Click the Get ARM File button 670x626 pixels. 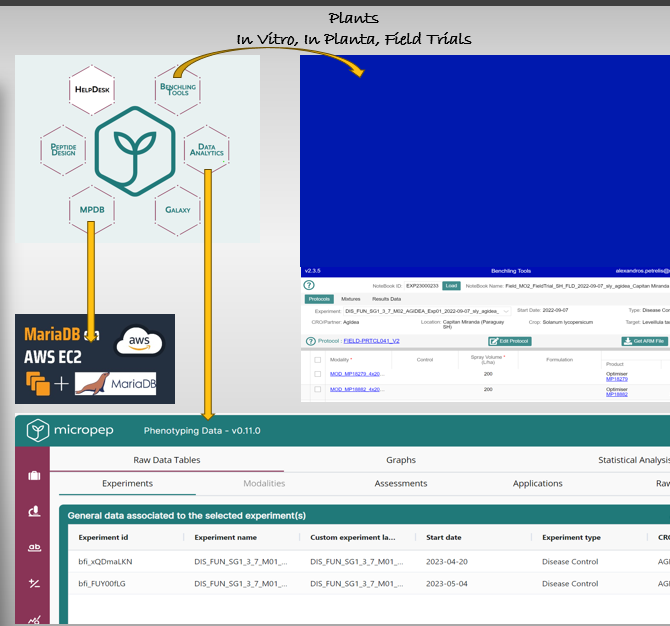tap(644, 341)
